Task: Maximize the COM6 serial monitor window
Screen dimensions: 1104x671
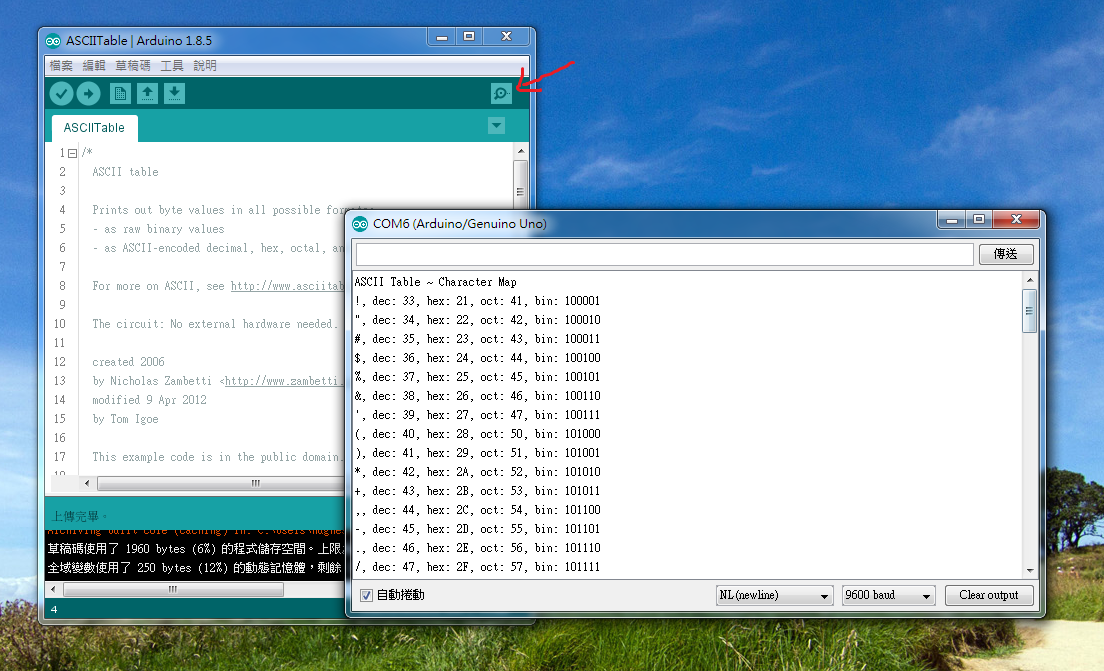Action: [979, 219]
